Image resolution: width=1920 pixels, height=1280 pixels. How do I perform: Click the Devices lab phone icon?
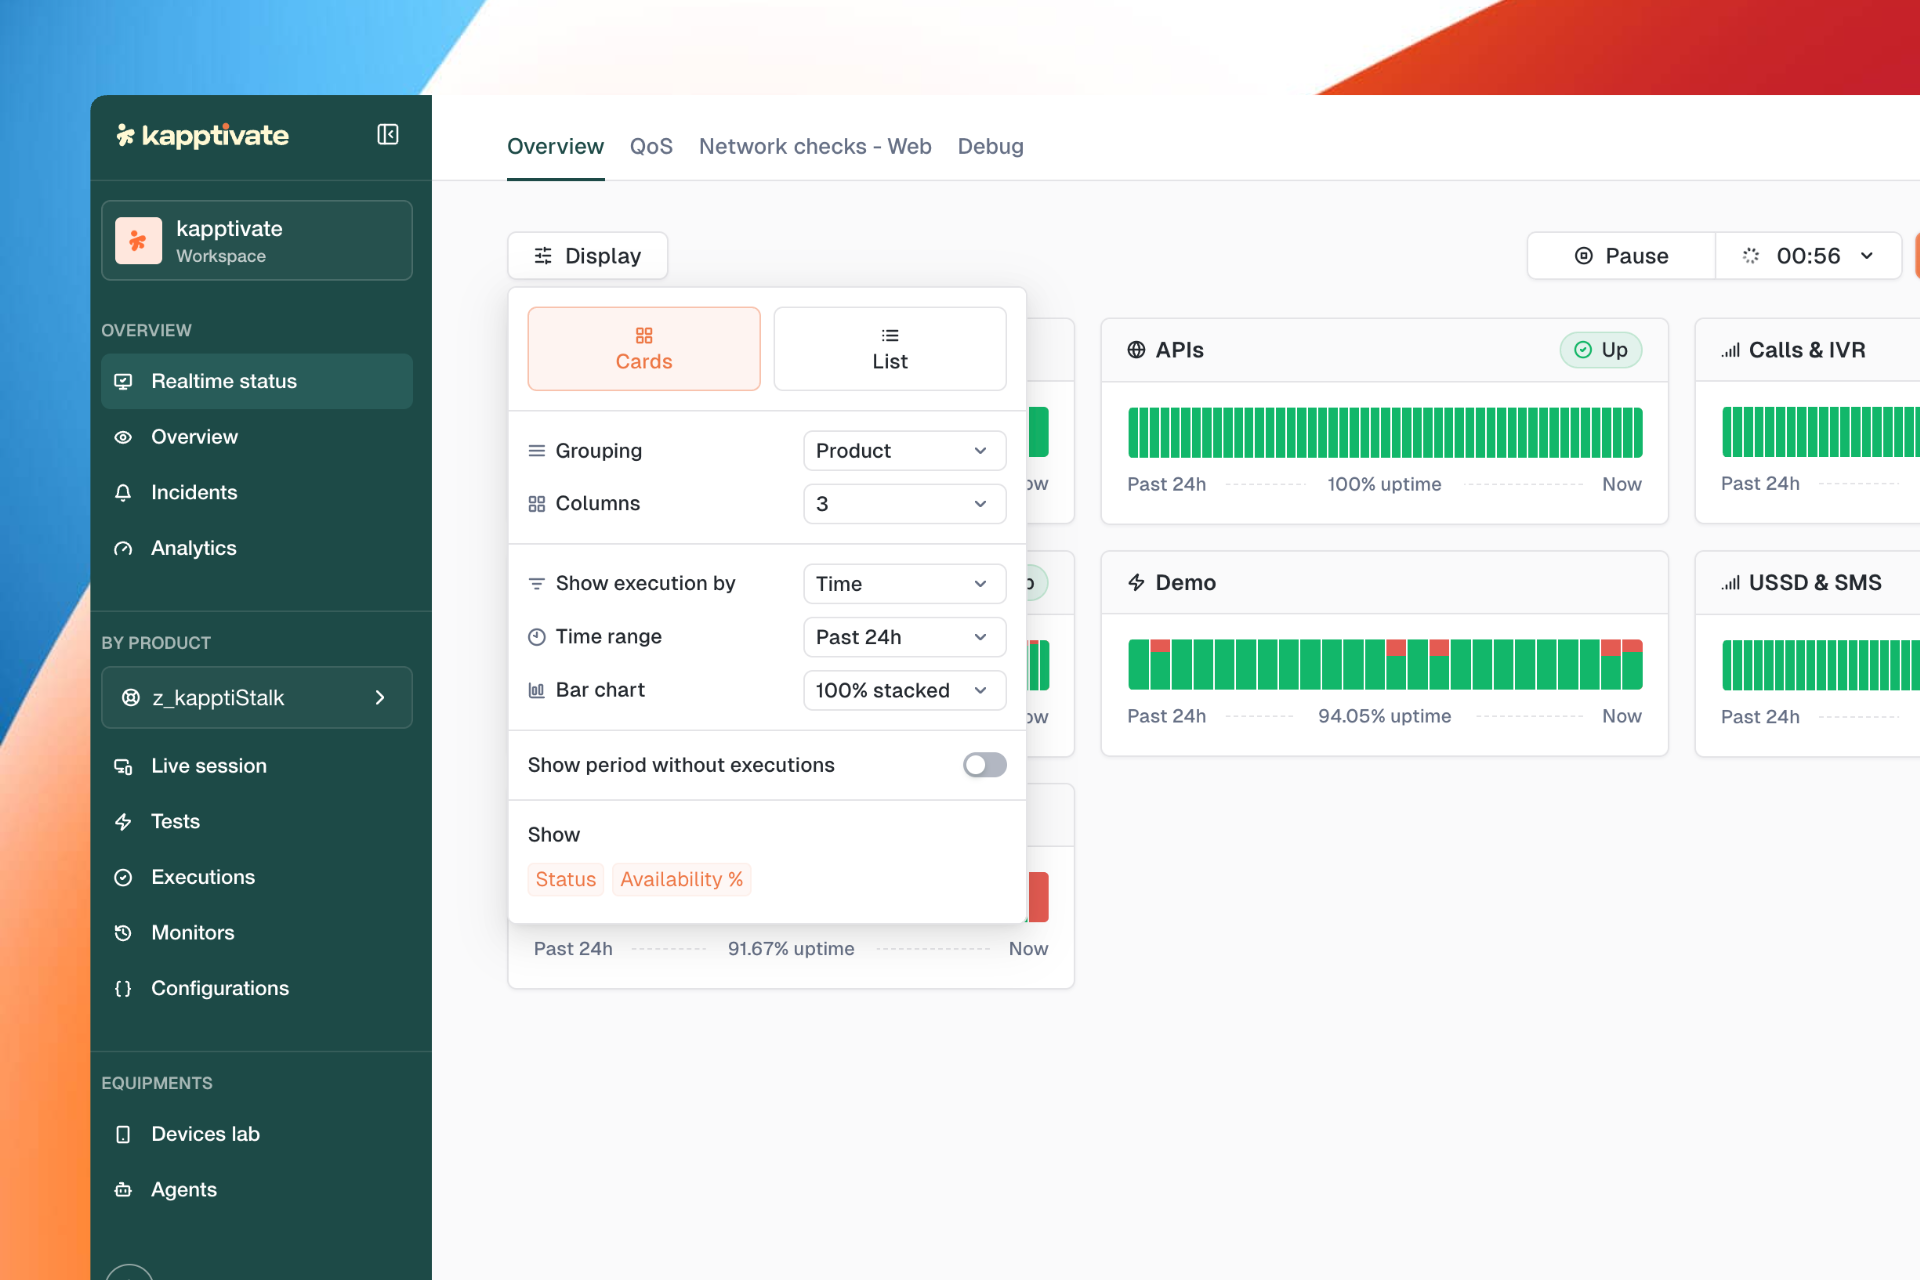tap(123, 1135)
